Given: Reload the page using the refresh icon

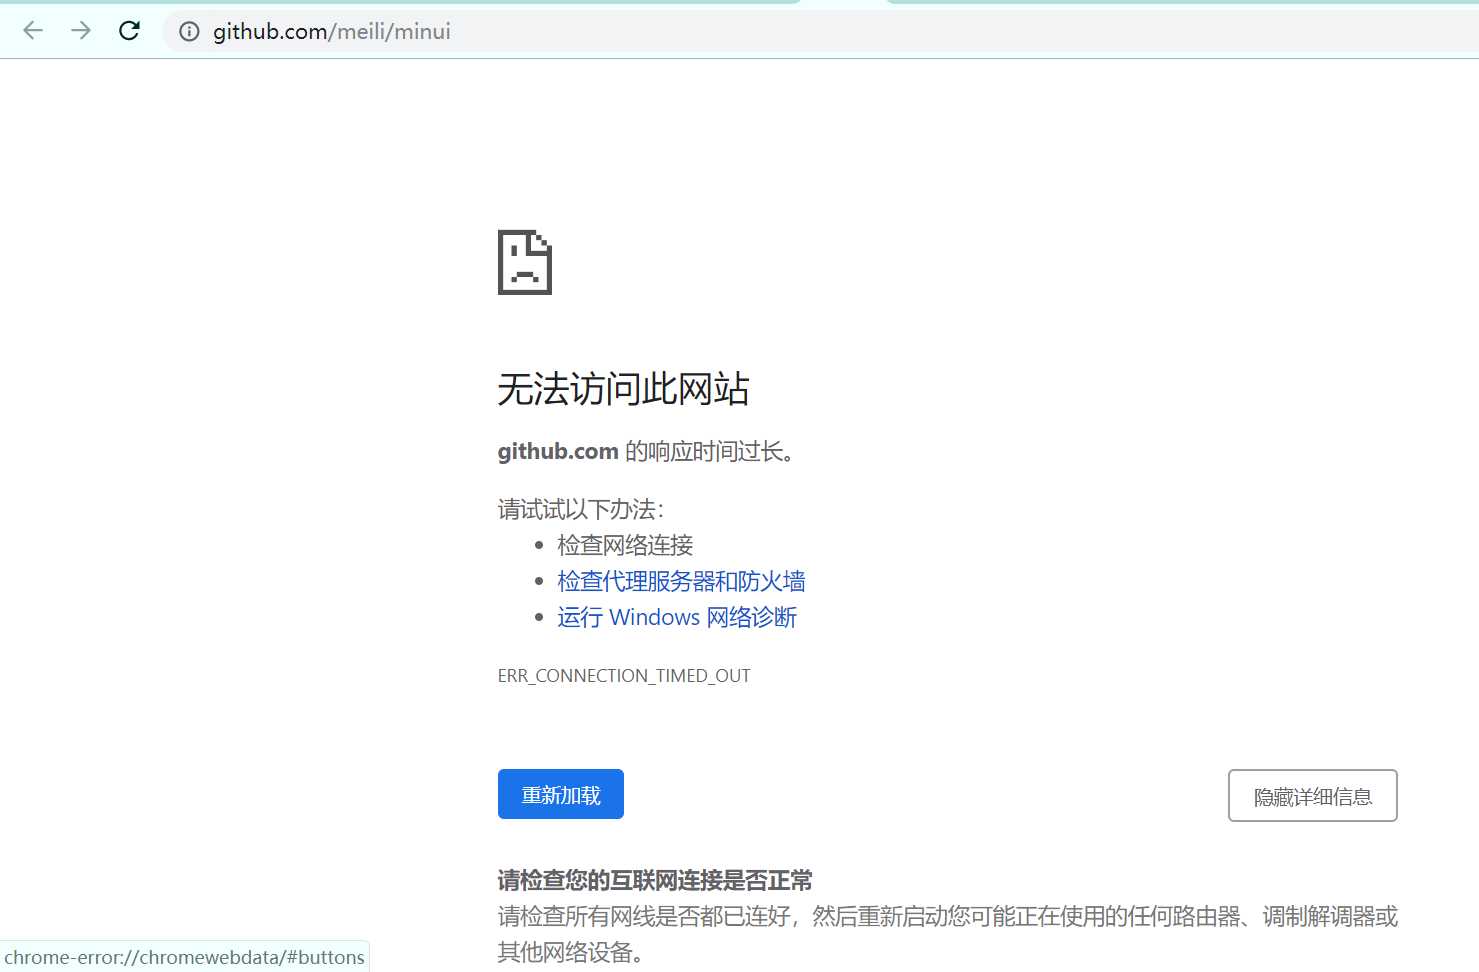Looking at the screenshot, I should [x=129, y=31].
